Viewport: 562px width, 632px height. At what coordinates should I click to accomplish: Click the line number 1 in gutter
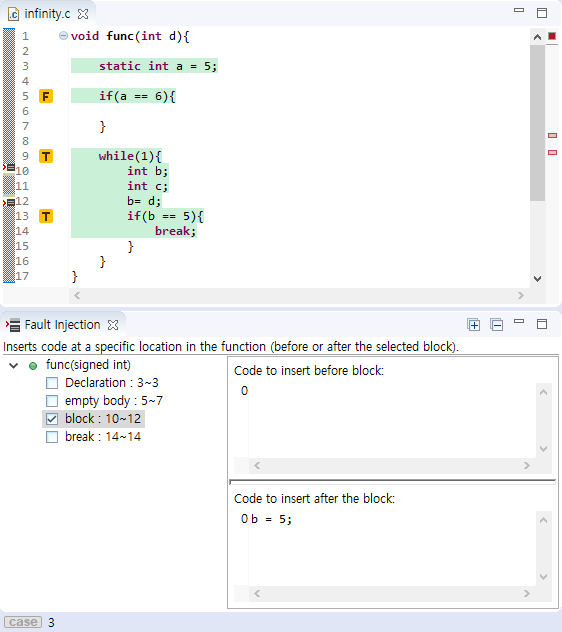tap(25, 36)
